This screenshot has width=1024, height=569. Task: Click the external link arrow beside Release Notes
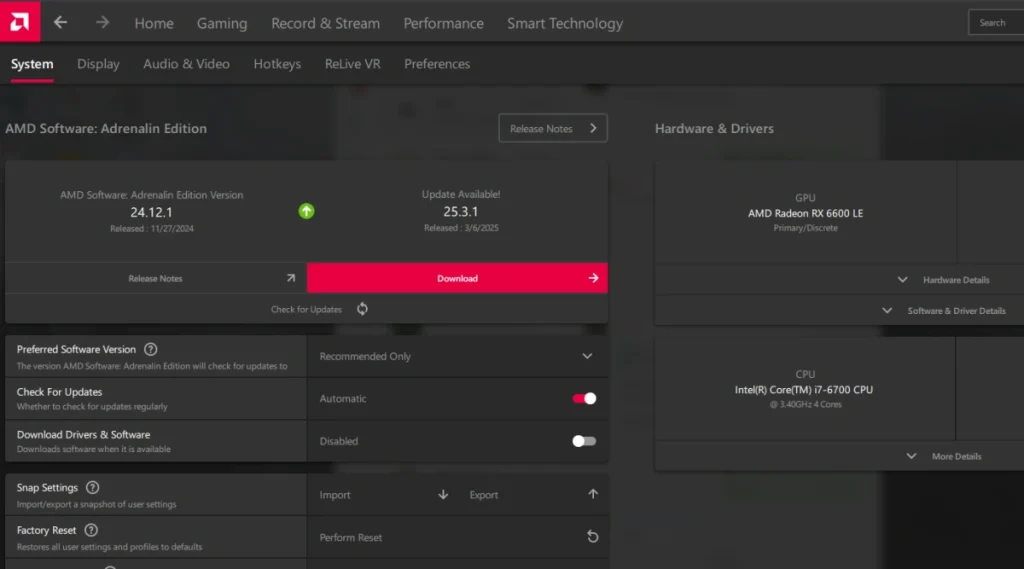click(x=291, y=278)
